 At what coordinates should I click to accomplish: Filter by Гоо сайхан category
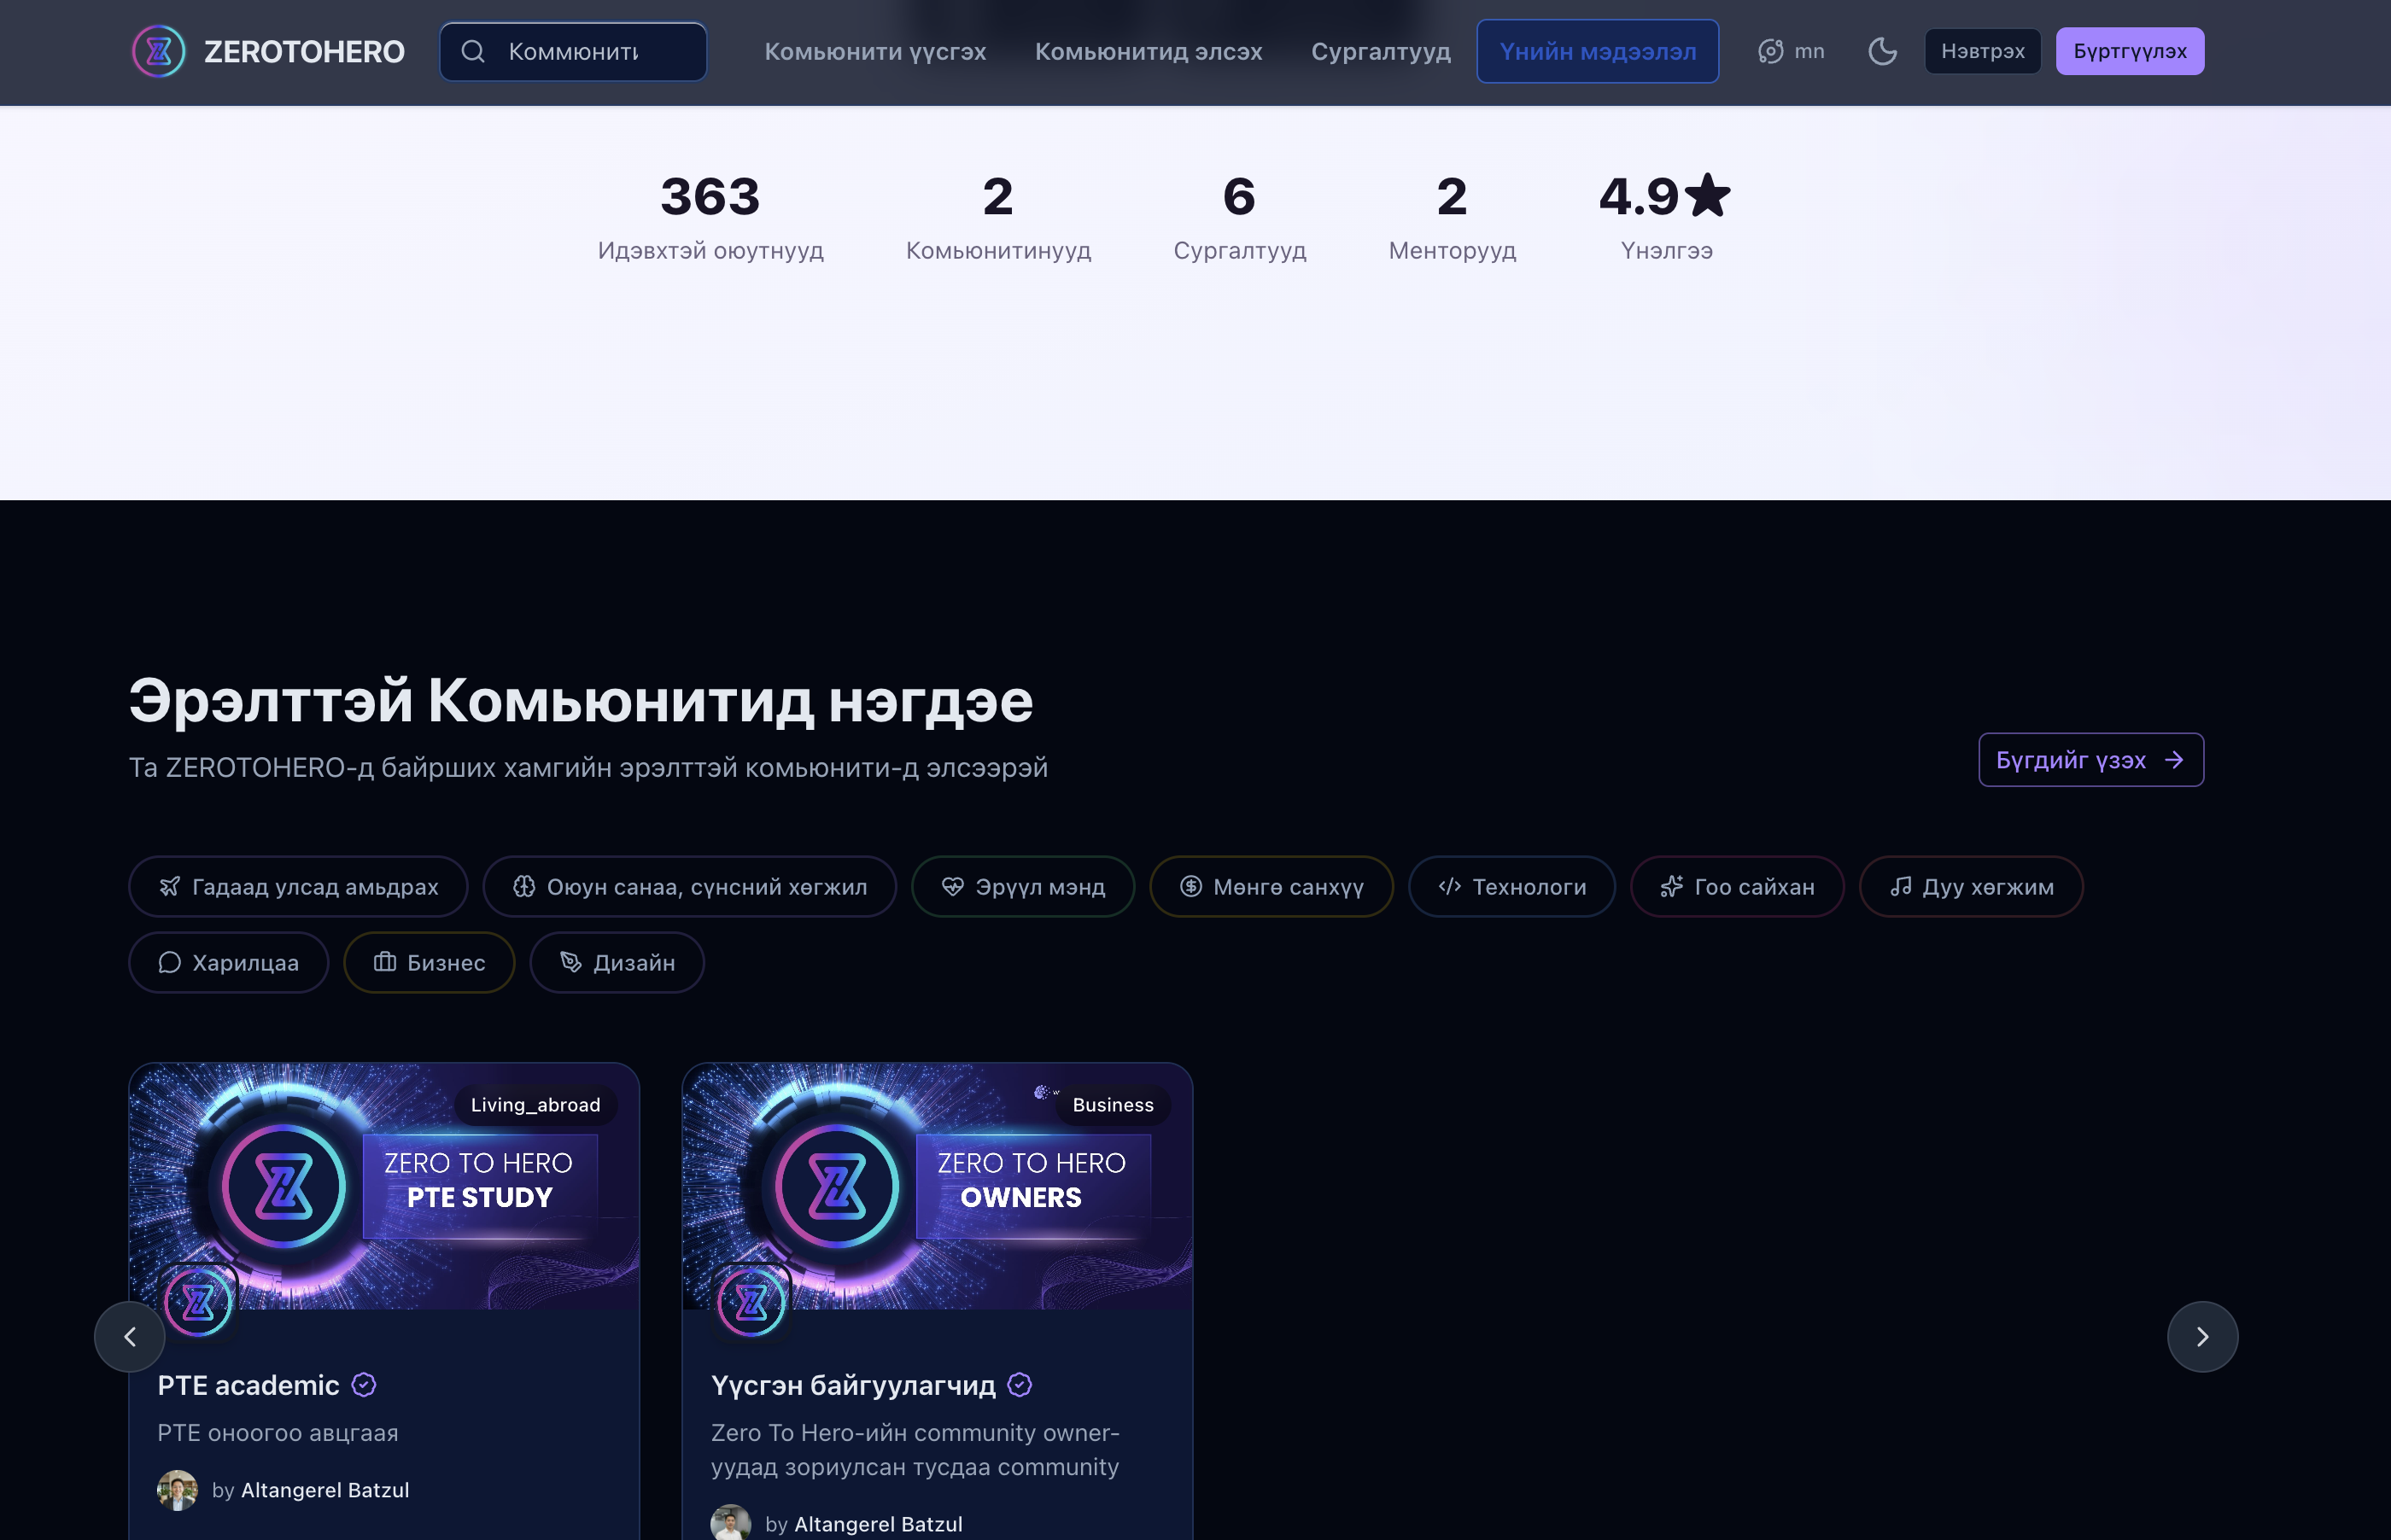[1737, 886]
